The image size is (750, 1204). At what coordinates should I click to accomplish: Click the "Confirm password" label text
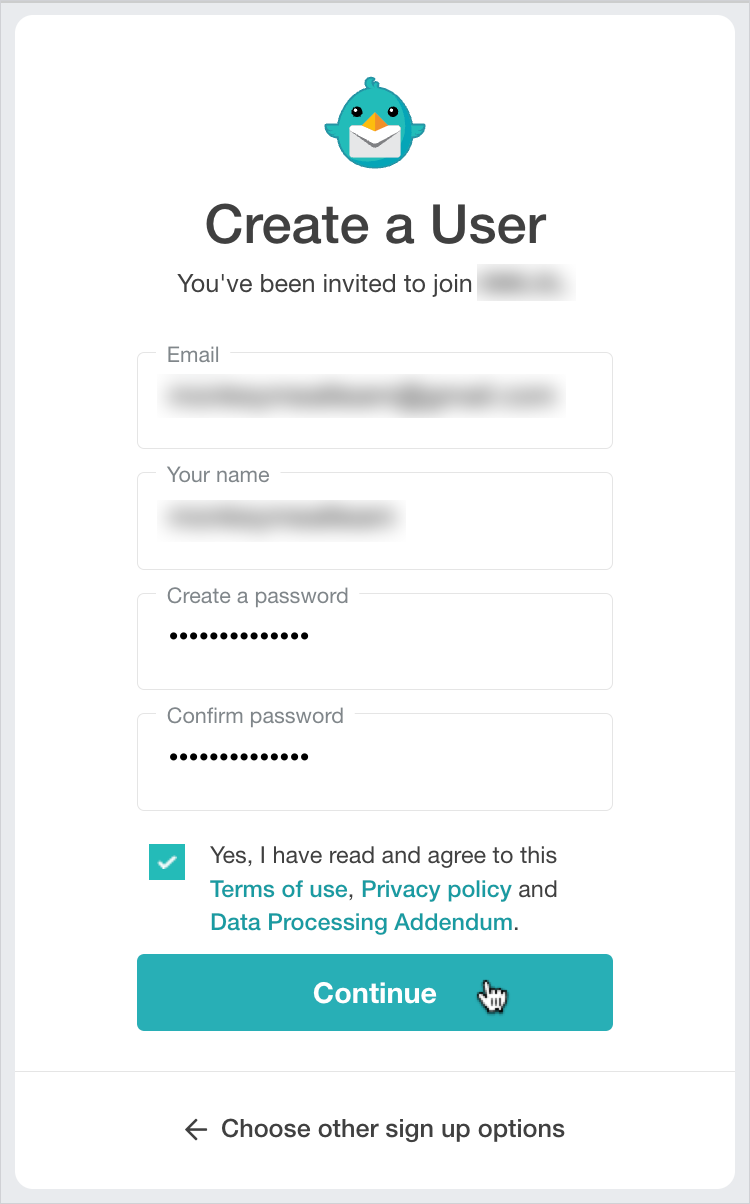click(x=255, y=716)
